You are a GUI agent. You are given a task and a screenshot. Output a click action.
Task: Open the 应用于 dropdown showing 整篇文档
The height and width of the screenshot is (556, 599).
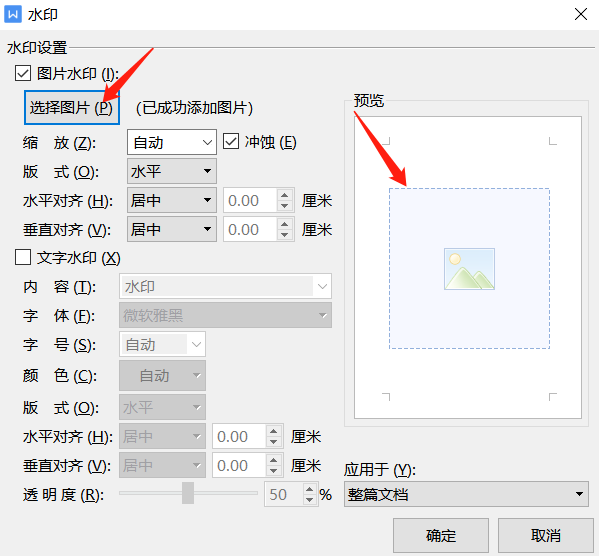tap(466, 494)
